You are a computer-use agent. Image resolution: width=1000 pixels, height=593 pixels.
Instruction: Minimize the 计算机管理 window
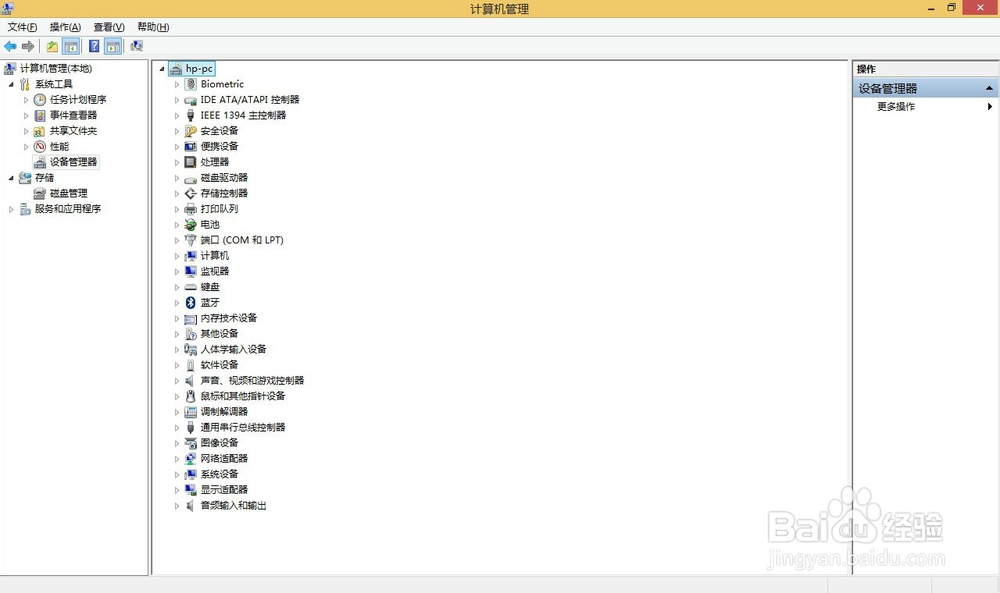click(931, 8)
